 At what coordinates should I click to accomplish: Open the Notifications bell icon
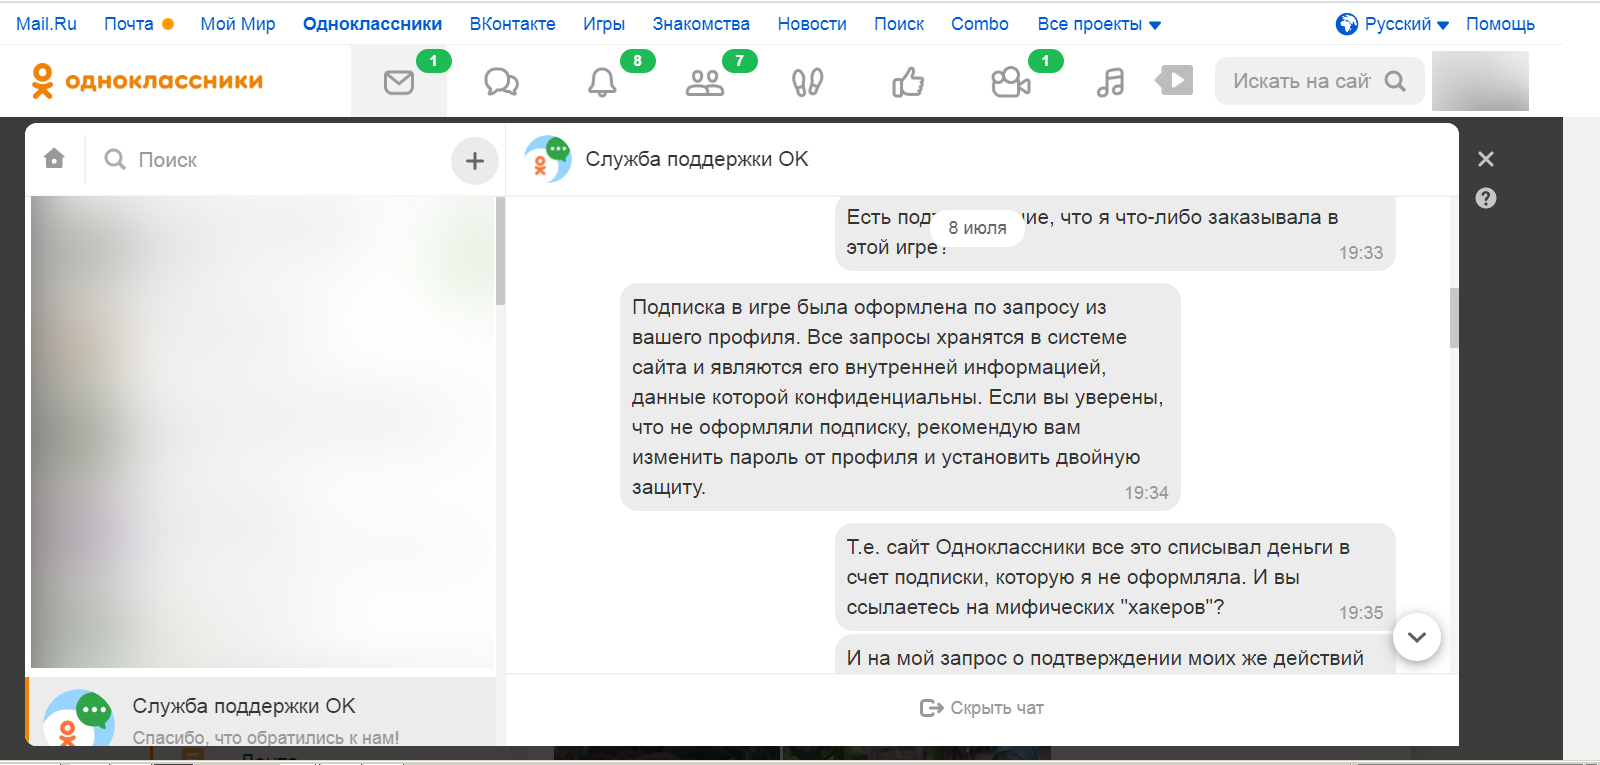tap(602, 82)
